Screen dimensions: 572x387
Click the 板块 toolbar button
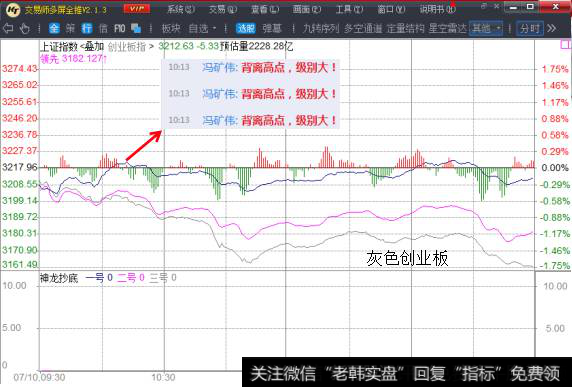click(x=171, y=28)
